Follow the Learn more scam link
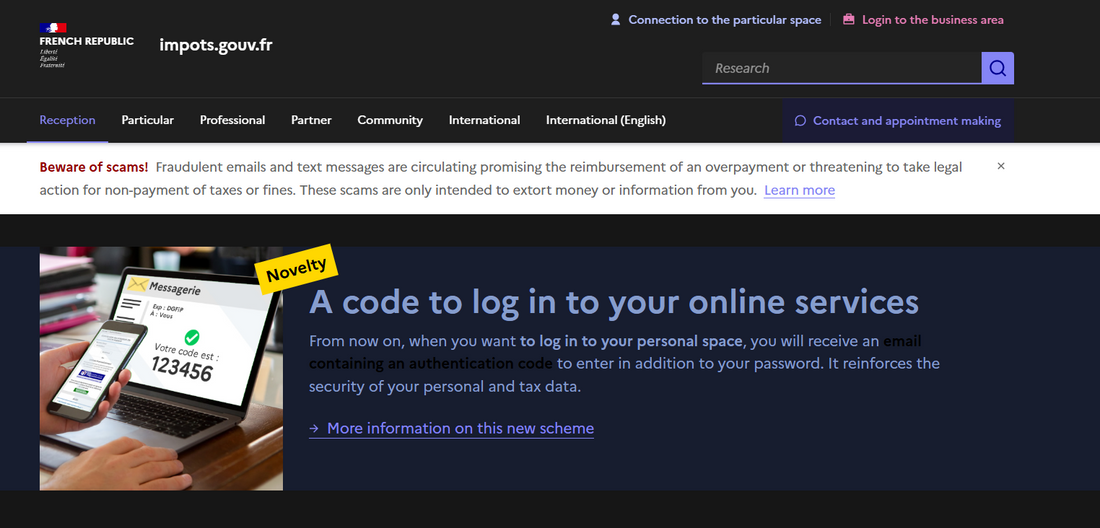 coord(799,190)
